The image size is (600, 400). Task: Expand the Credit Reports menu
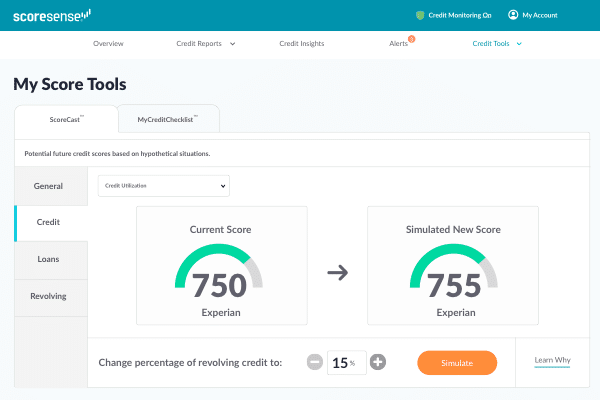tap(205, 44)
